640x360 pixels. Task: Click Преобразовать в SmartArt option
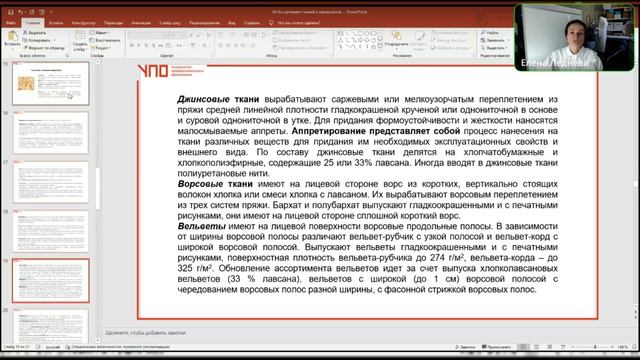tap(300, 48)
